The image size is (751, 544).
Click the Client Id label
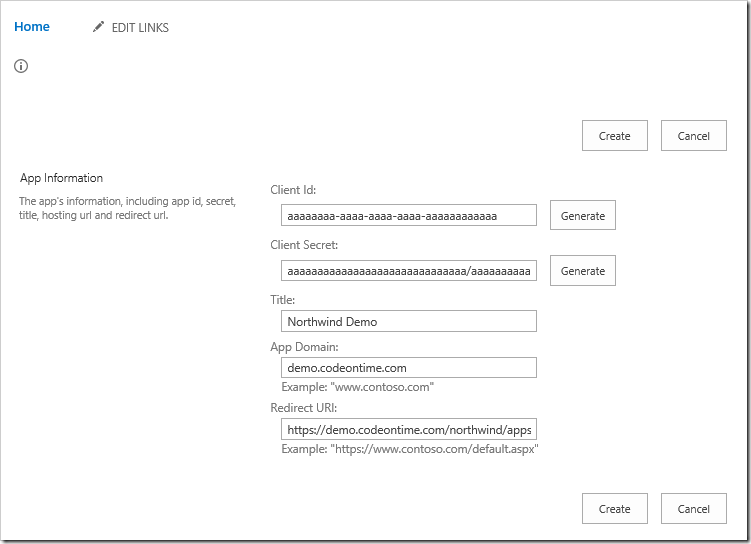click(293, 190)
